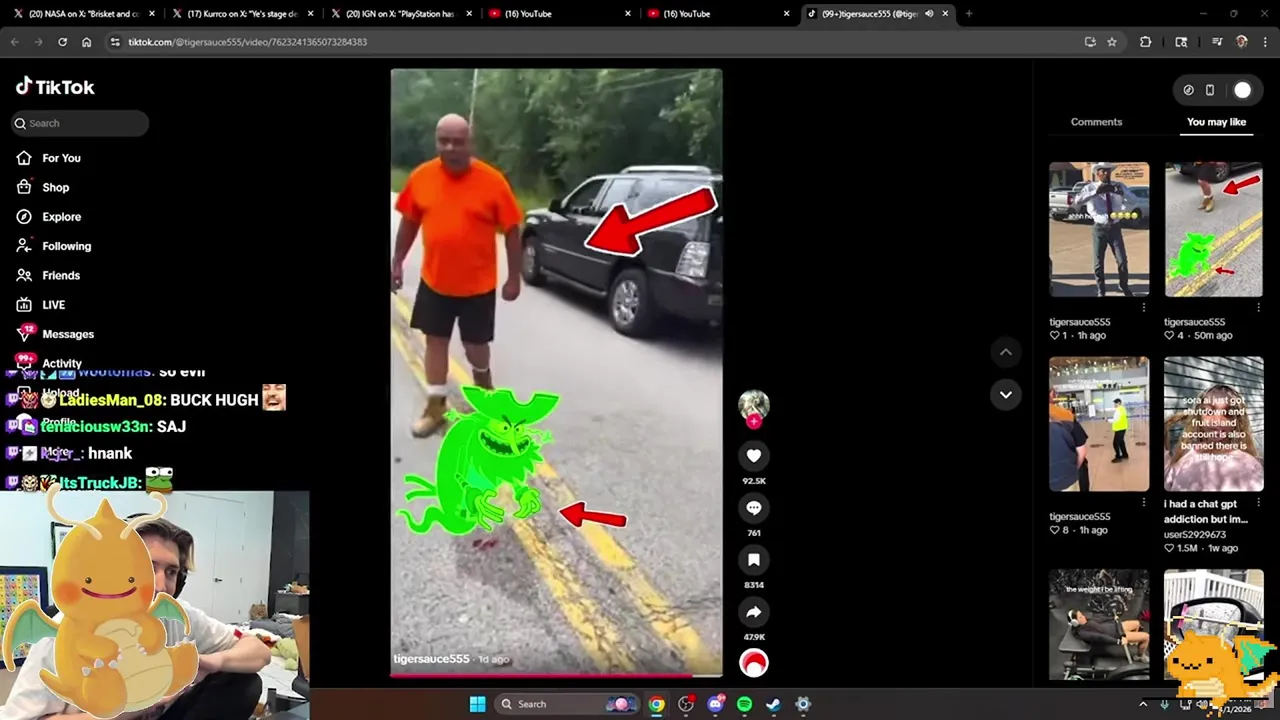Bookmark this page with the star icon

click(1111, 42)
